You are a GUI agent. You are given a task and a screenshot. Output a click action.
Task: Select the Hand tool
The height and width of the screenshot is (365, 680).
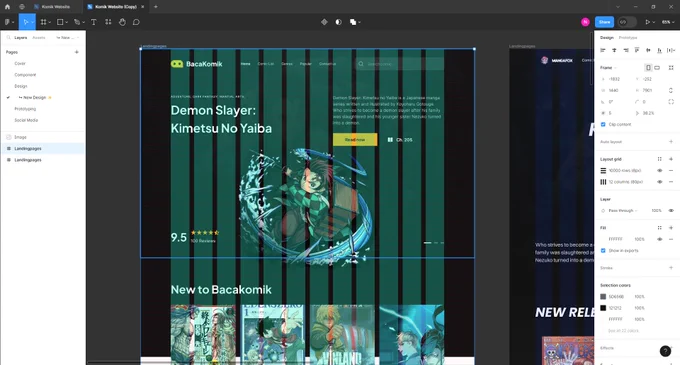point(122,22)
